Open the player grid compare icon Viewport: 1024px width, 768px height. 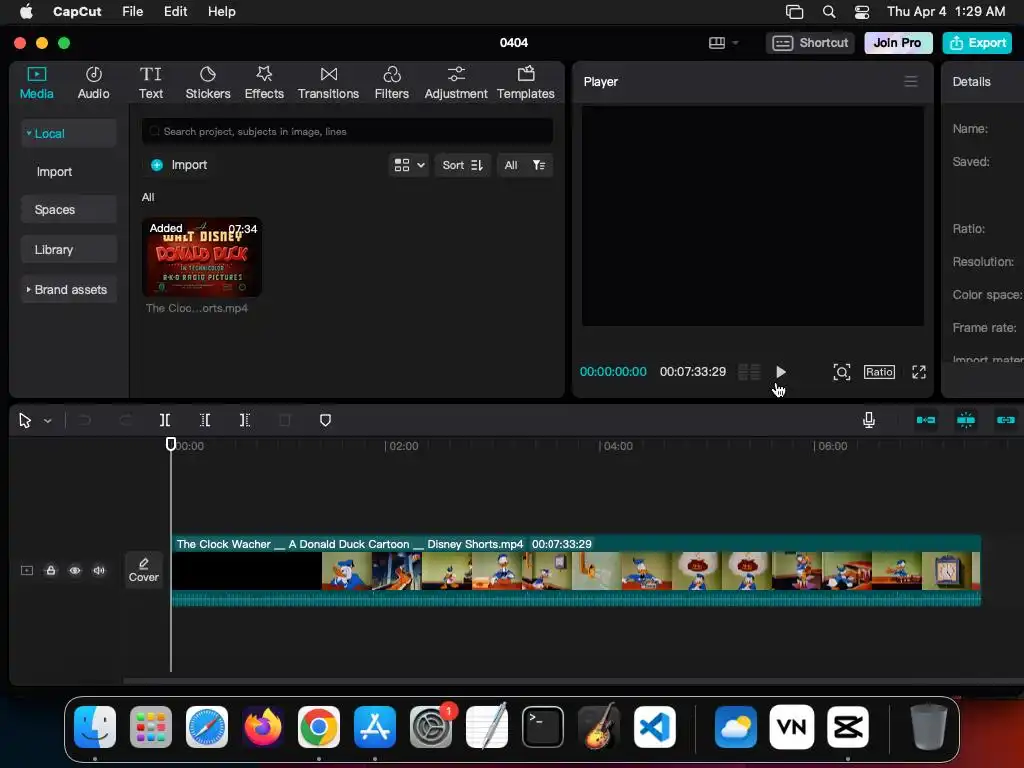click(749, 372)
